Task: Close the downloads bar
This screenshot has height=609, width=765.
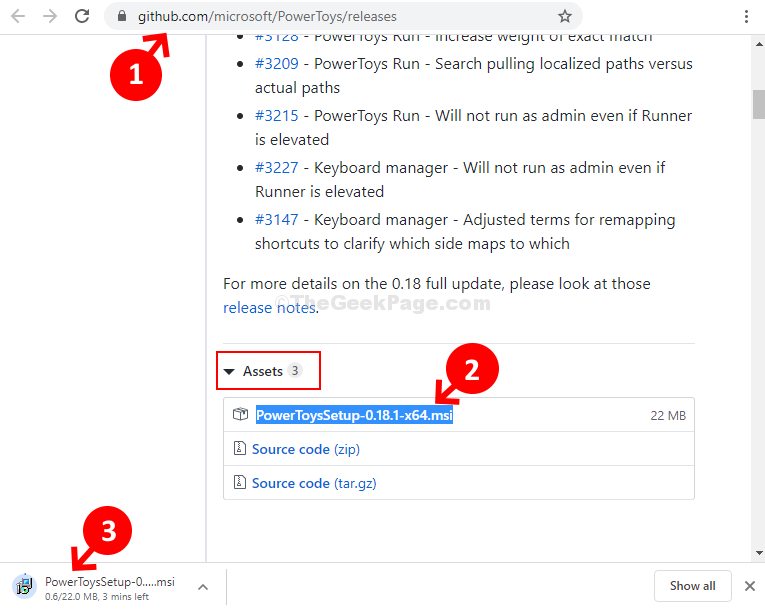Action: [x=750, y=586]
